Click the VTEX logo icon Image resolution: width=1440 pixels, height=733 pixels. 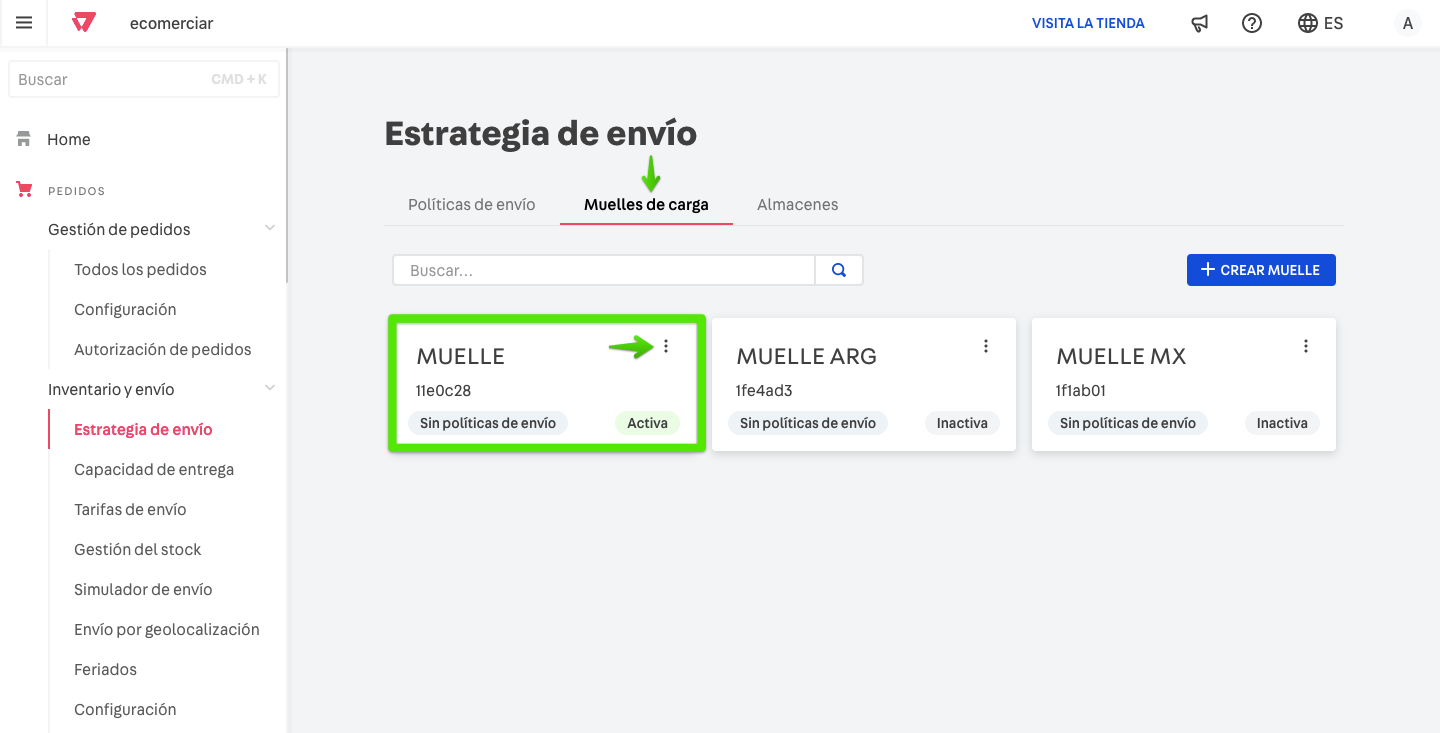click(84, 23)
